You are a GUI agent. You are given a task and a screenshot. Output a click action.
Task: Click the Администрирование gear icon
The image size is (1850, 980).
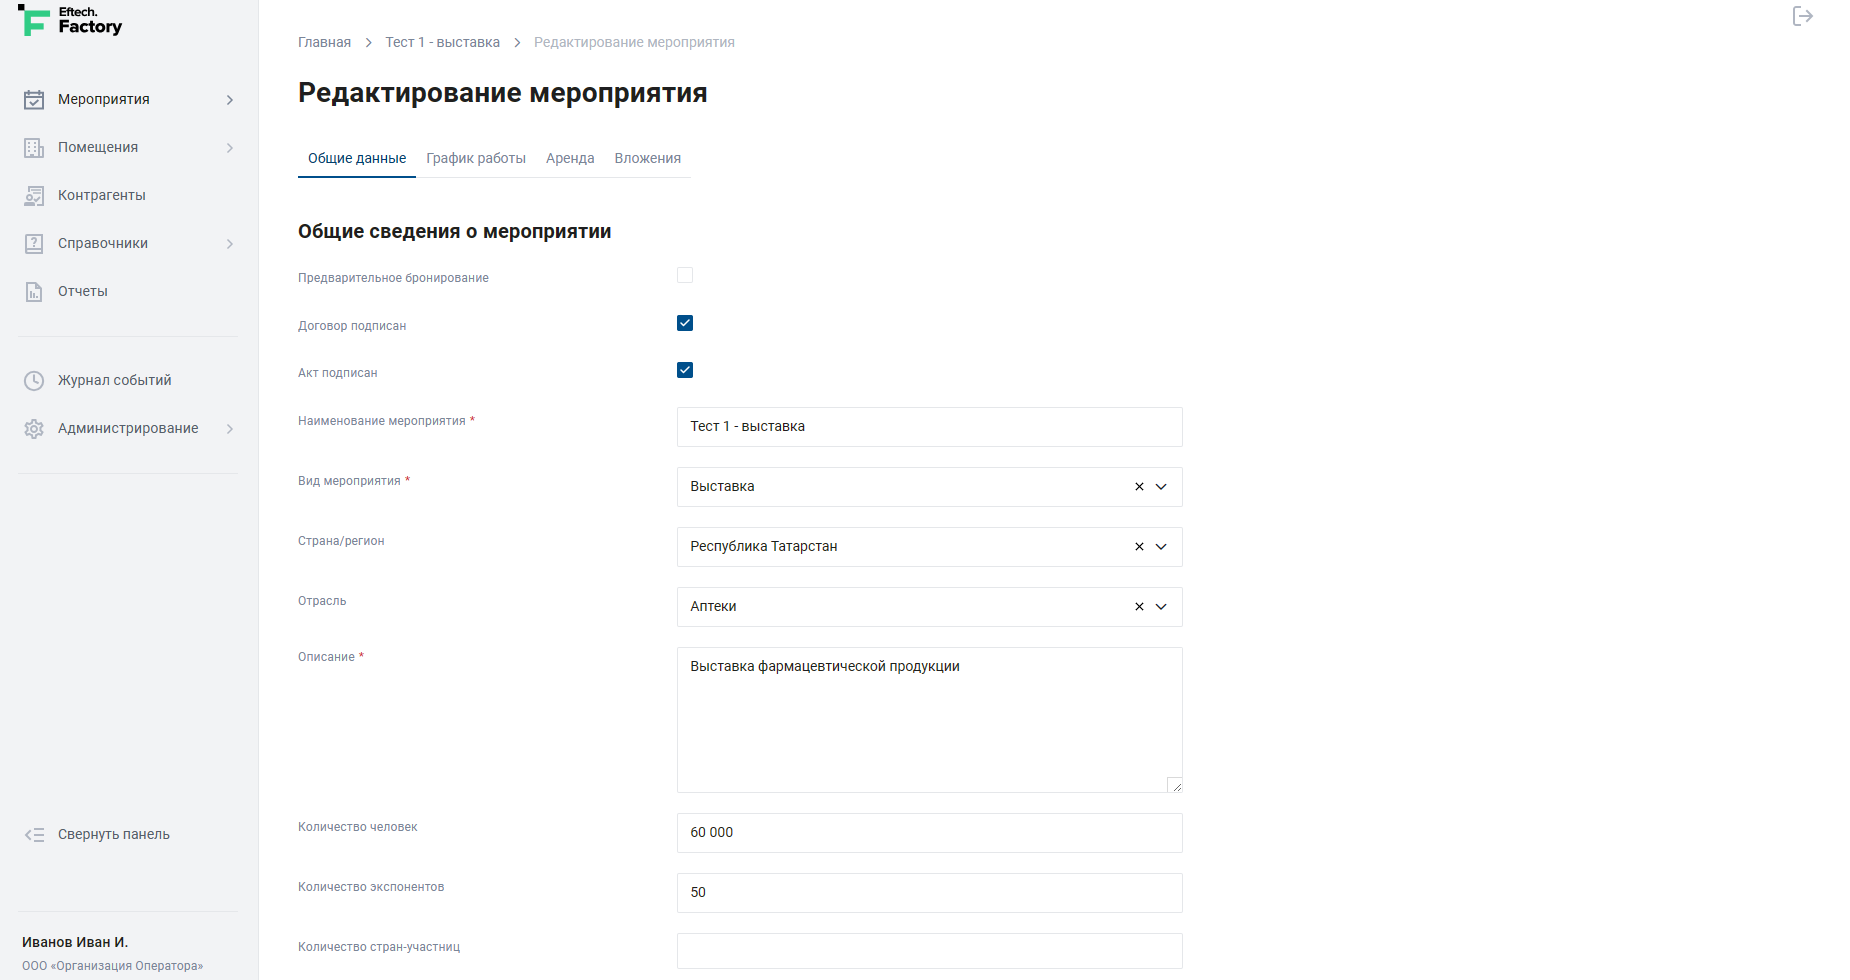(x=34, y=429)
